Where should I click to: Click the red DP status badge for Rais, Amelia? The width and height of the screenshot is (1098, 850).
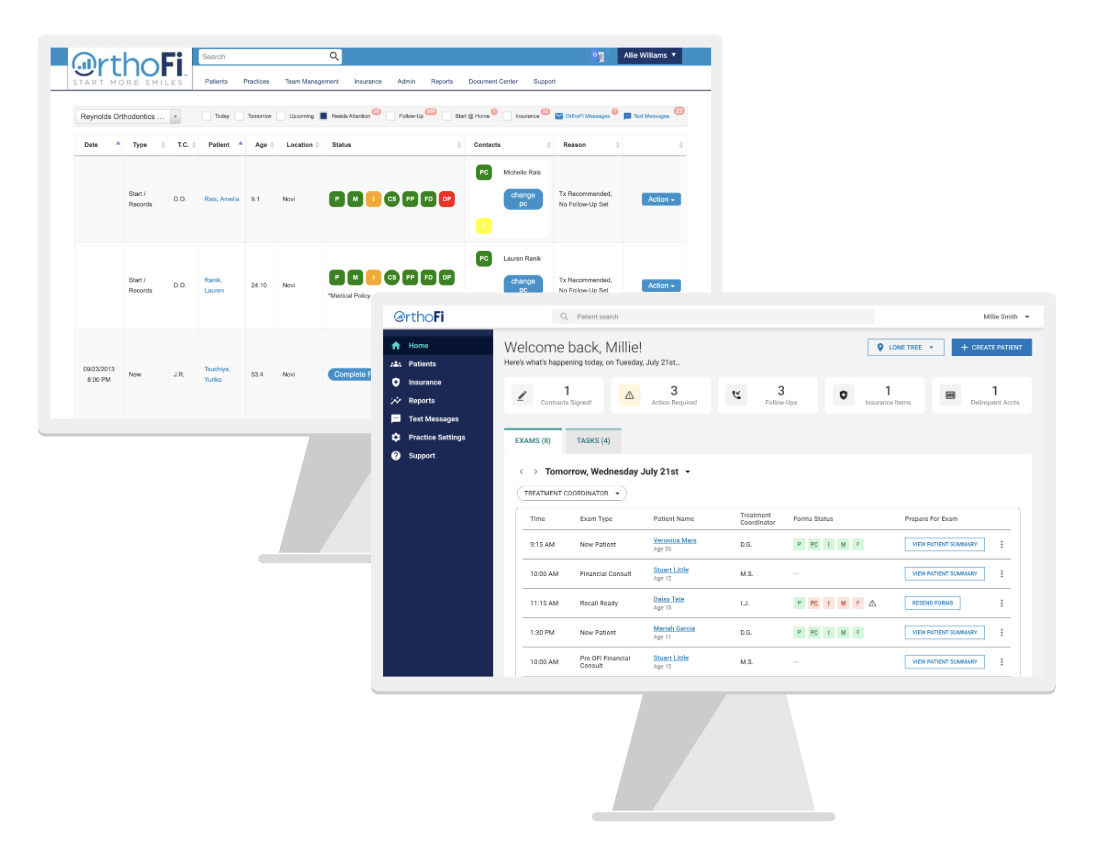[447, 199]
